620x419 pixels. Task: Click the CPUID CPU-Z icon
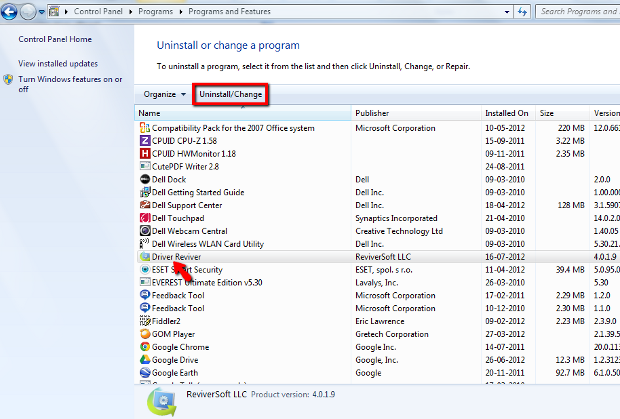(x=145, y=141)
